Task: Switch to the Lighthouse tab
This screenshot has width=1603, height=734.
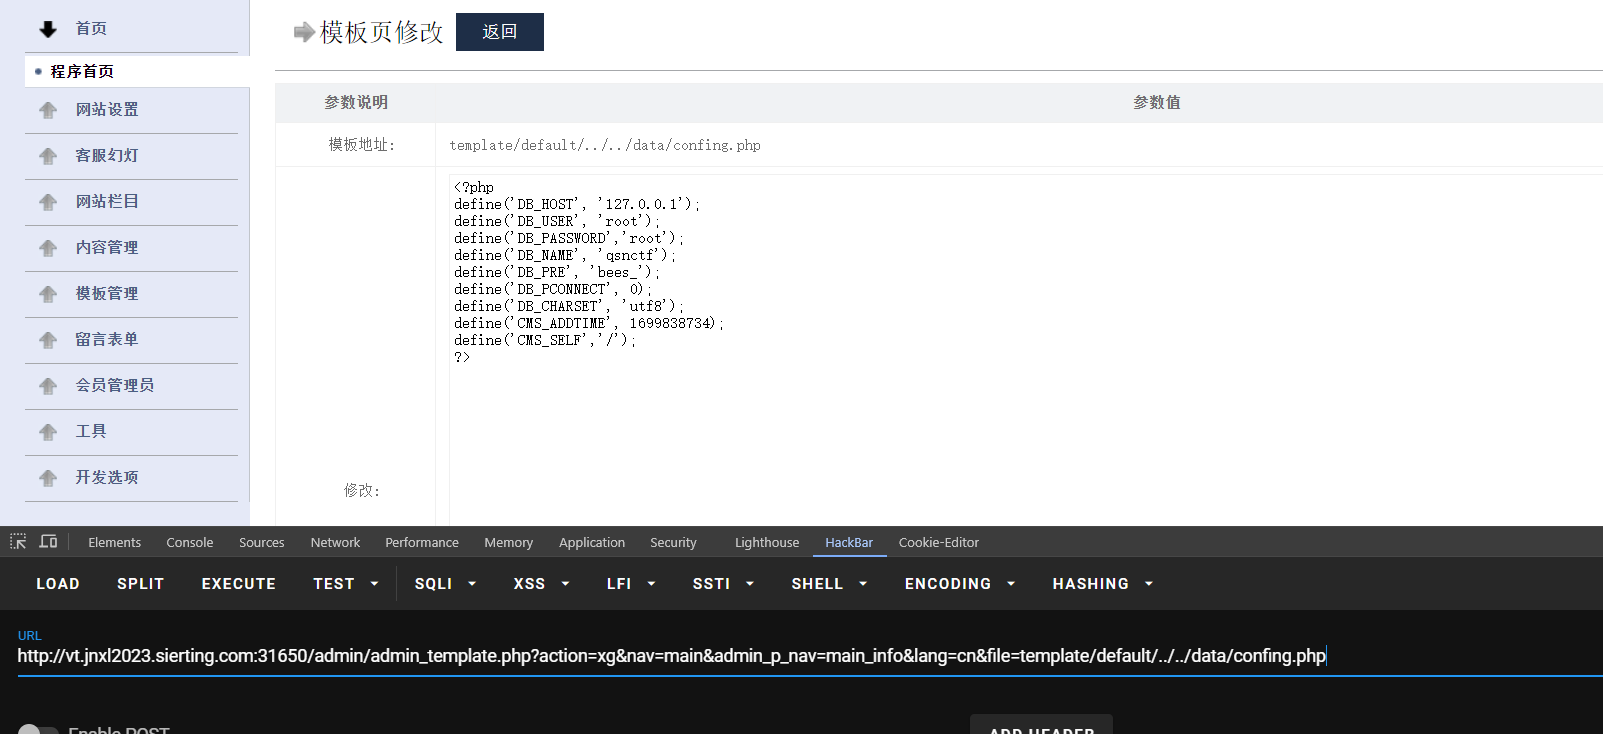Action: pos(767,542)
